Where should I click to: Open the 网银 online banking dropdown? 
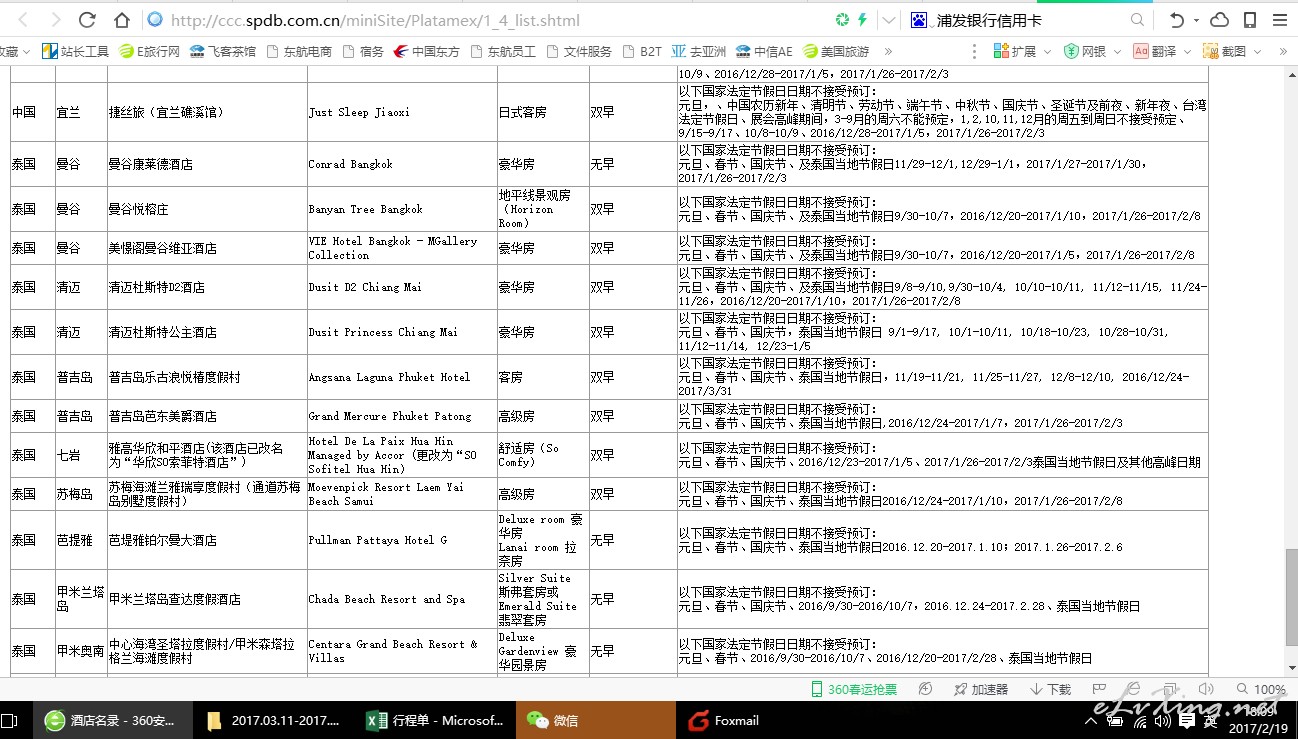point(1092,51)
